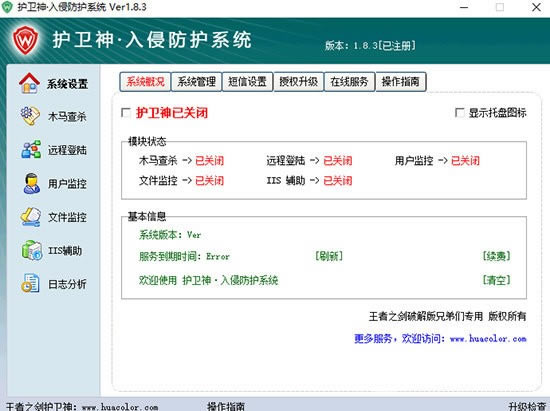550x411 pixels.
Task: Click the [清空] clear link
Action: click(496, 280)
